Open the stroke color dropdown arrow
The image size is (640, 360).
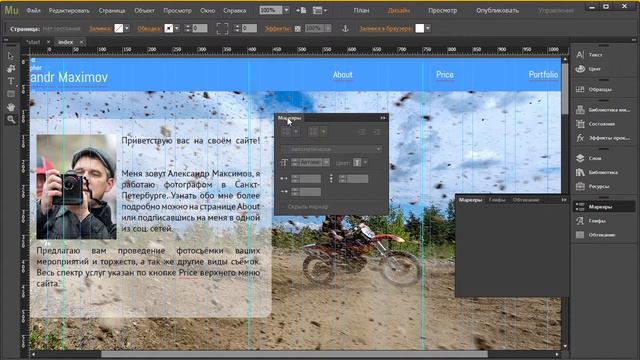tap(177, 28)
